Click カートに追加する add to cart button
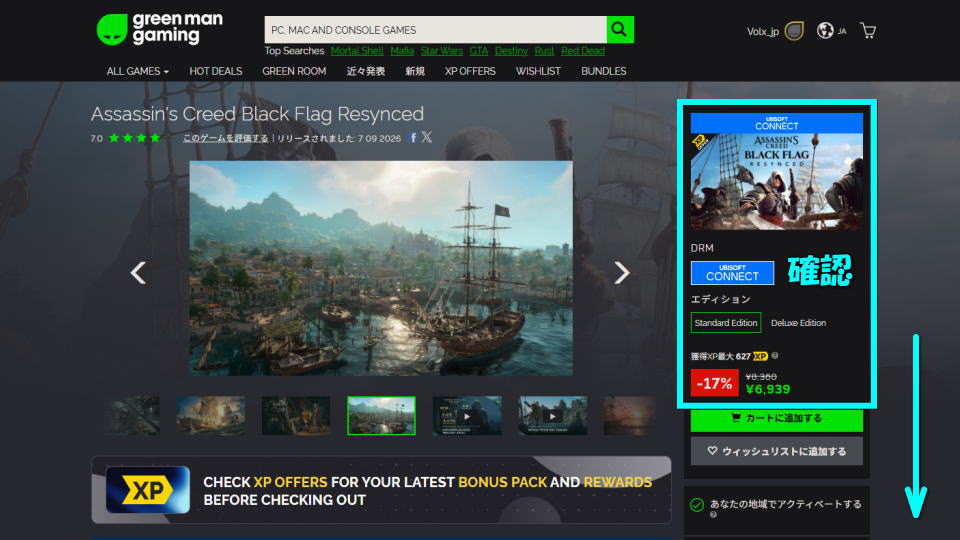The width and height of the screenshot is (960, 540). (777, 419)
